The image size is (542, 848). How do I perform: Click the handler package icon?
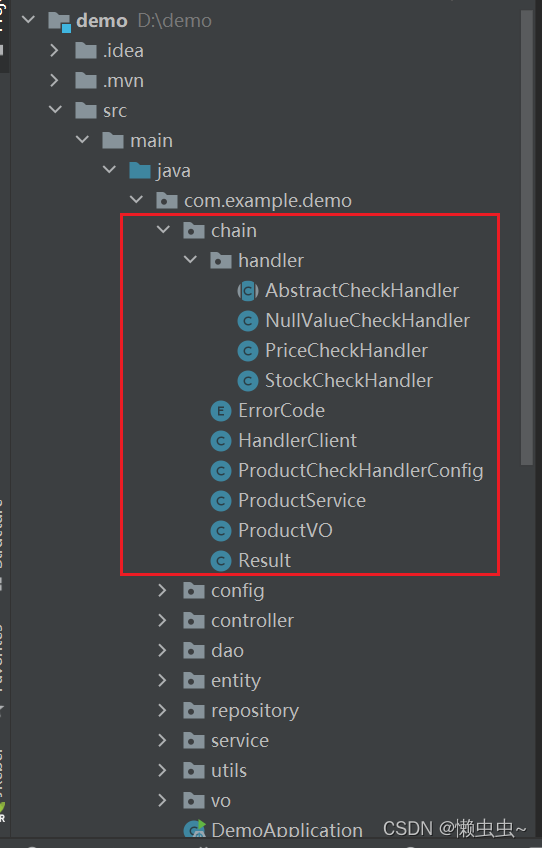(x=221, y=261)
